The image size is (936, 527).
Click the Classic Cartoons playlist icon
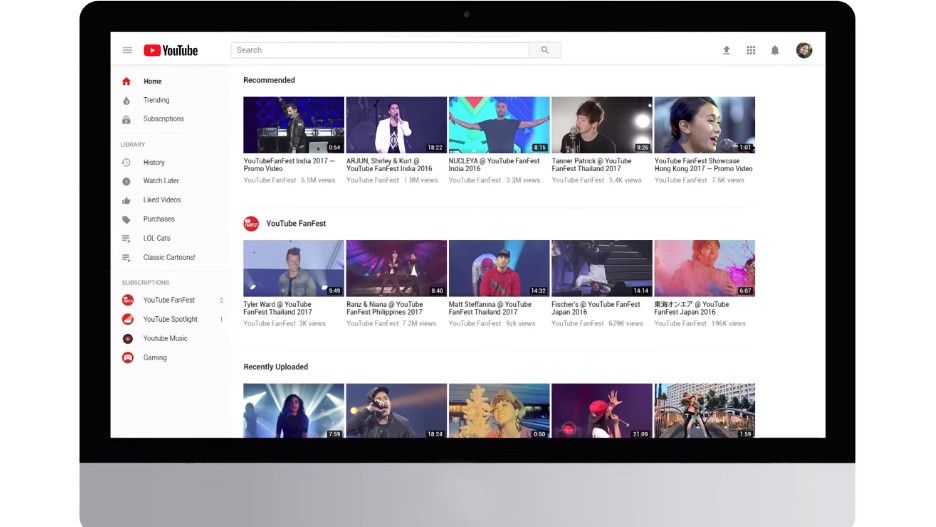click(126, 257)
